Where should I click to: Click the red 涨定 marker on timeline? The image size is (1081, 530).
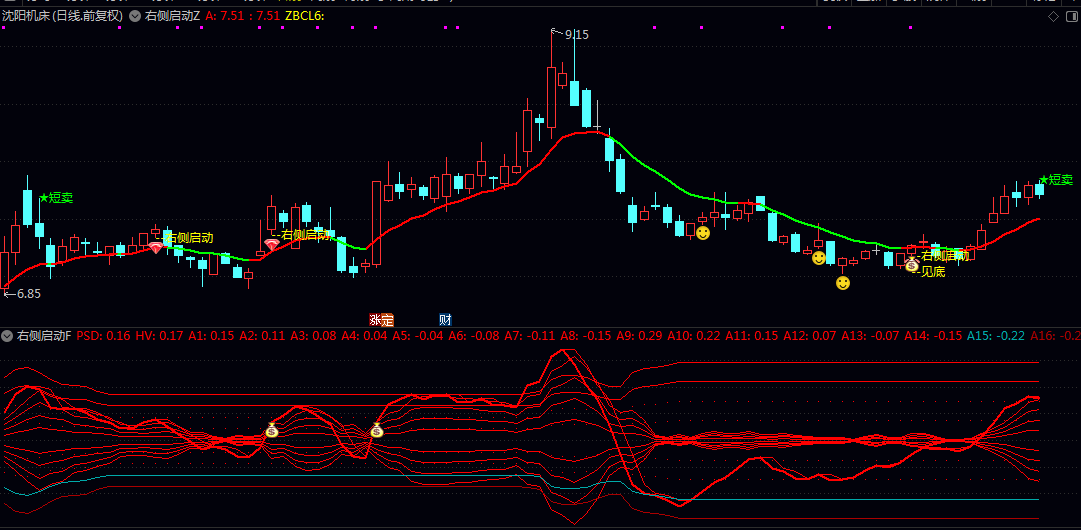click(381, 320)
